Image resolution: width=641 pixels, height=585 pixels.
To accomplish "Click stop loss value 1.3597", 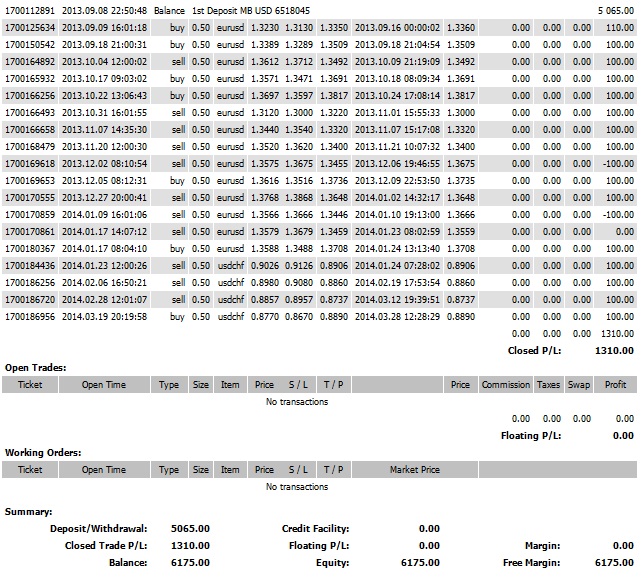I will (299, 96).
